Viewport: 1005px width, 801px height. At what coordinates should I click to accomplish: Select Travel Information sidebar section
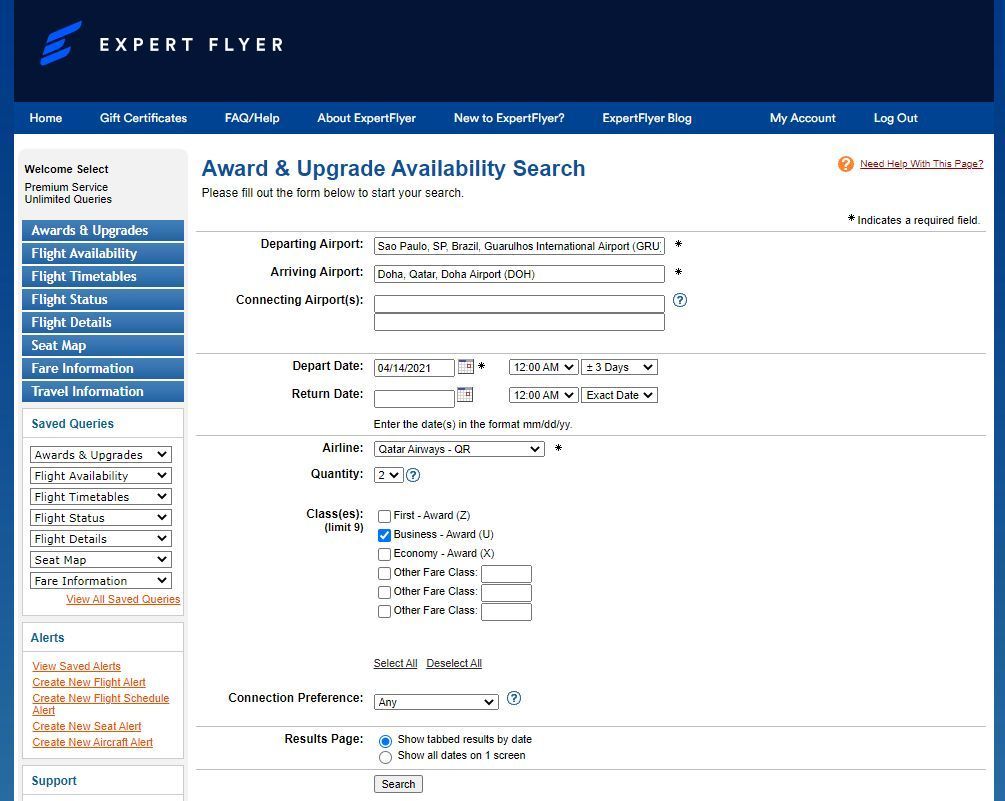[103, 392]
